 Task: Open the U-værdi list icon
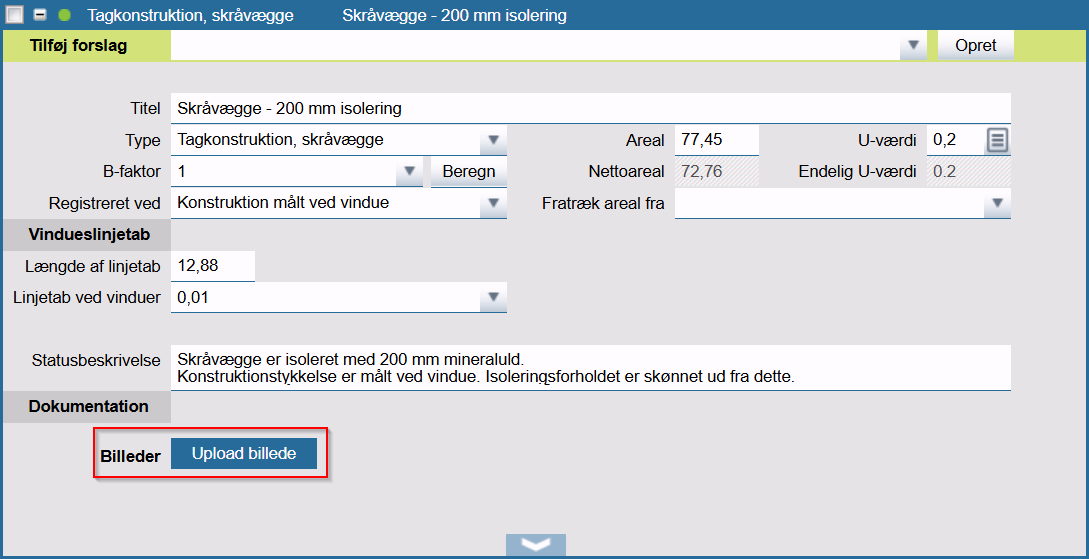tap(996, 141)
